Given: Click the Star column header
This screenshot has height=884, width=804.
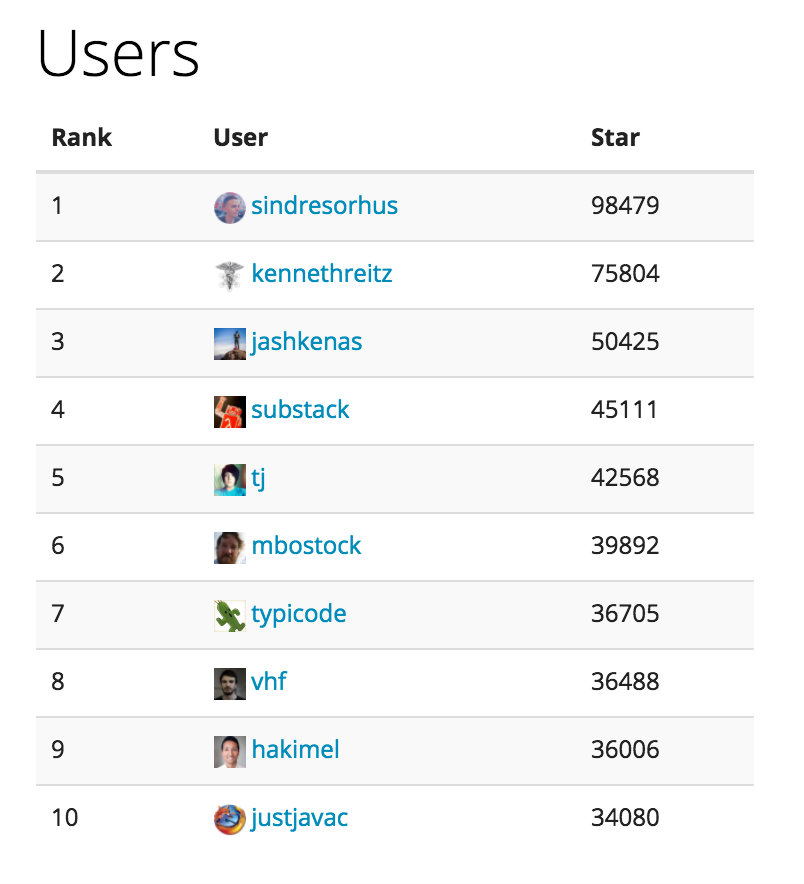Looking at the screenshot, I should 615,137.
